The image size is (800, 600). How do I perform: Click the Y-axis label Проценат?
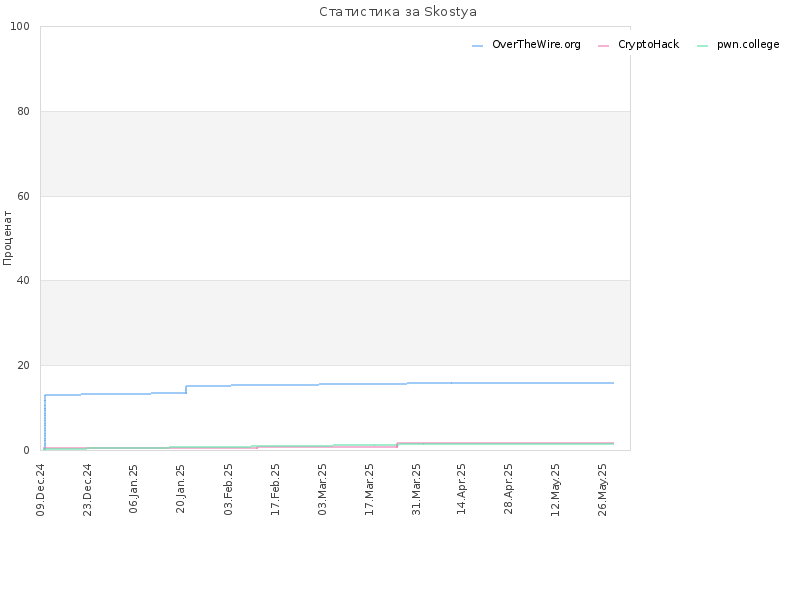pyautogui.click(x=7, y=238)
